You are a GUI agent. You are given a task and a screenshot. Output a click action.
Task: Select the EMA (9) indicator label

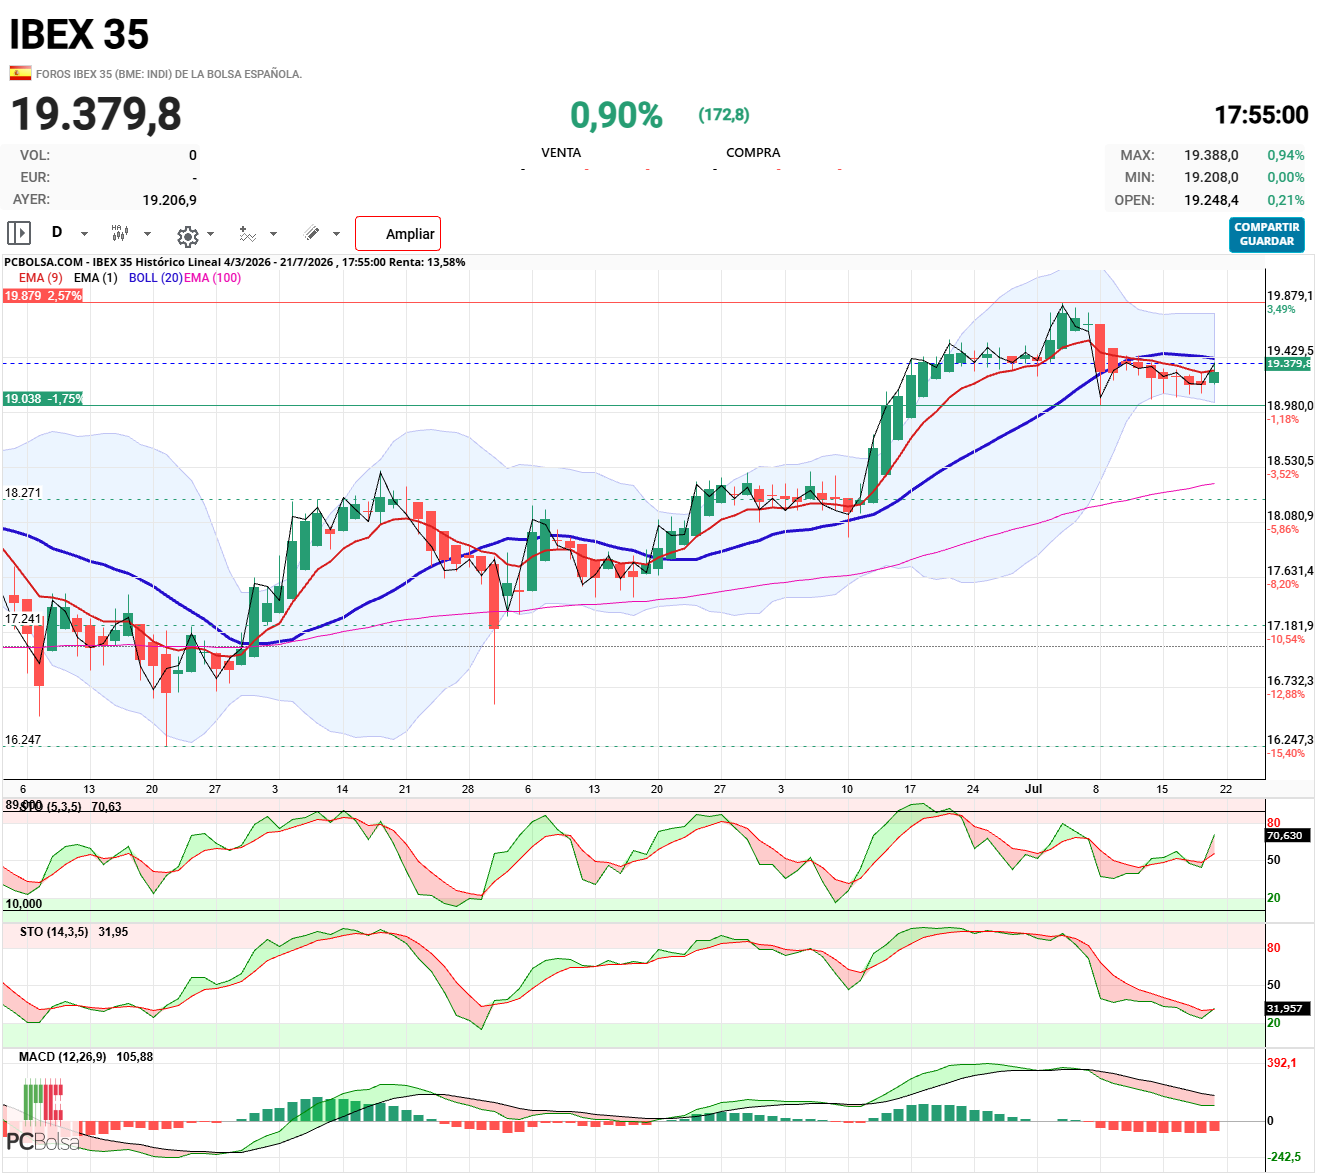41,278
